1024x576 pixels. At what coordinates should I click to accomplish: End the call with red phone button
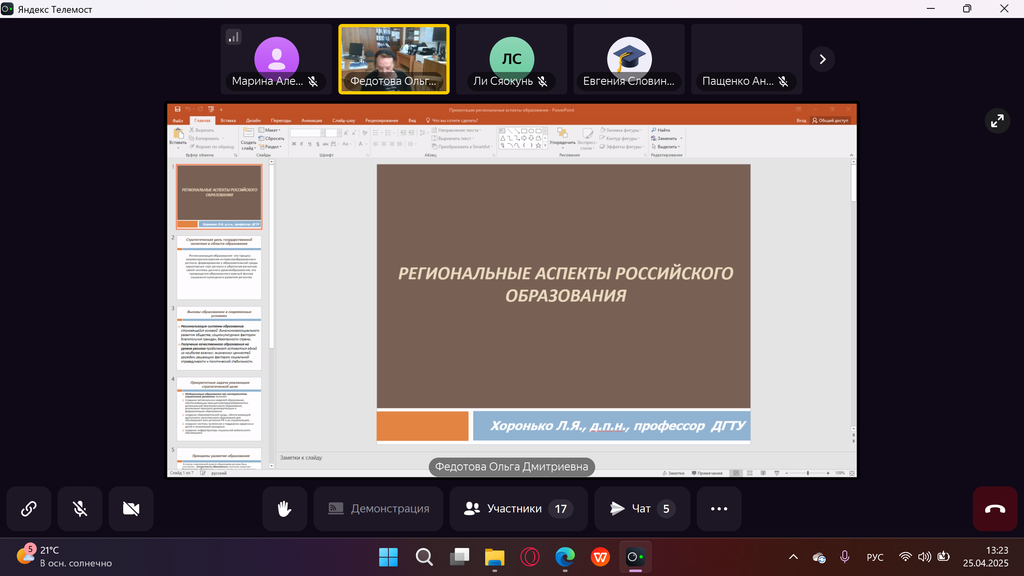pyautogui.click(x=995, y=509)
